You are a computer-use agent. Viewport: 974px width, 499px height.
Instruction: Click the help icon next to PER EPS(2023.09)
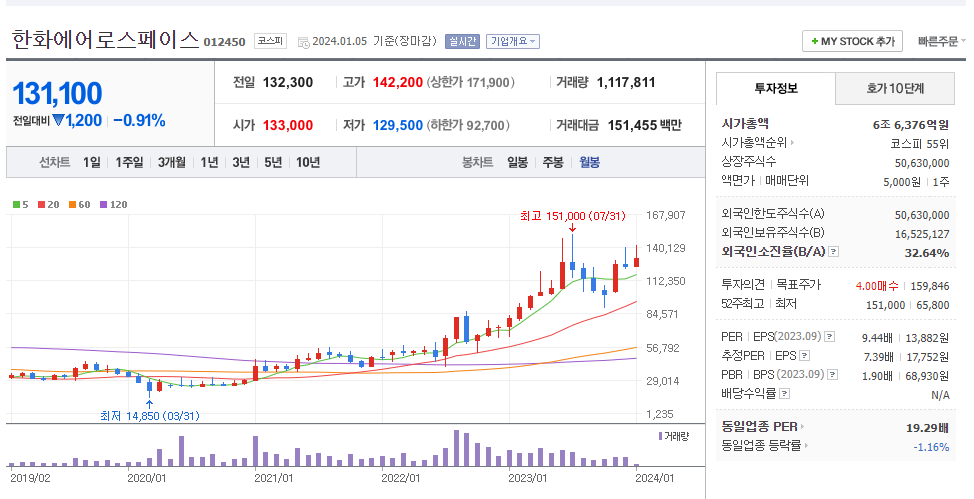coord(829,337)
